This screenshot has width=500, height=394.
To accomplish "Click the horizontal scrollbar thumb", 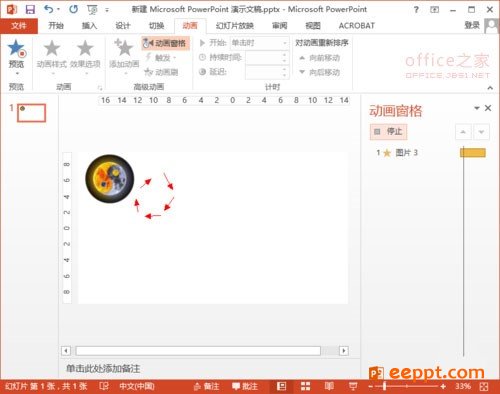I will pos(198,351).
